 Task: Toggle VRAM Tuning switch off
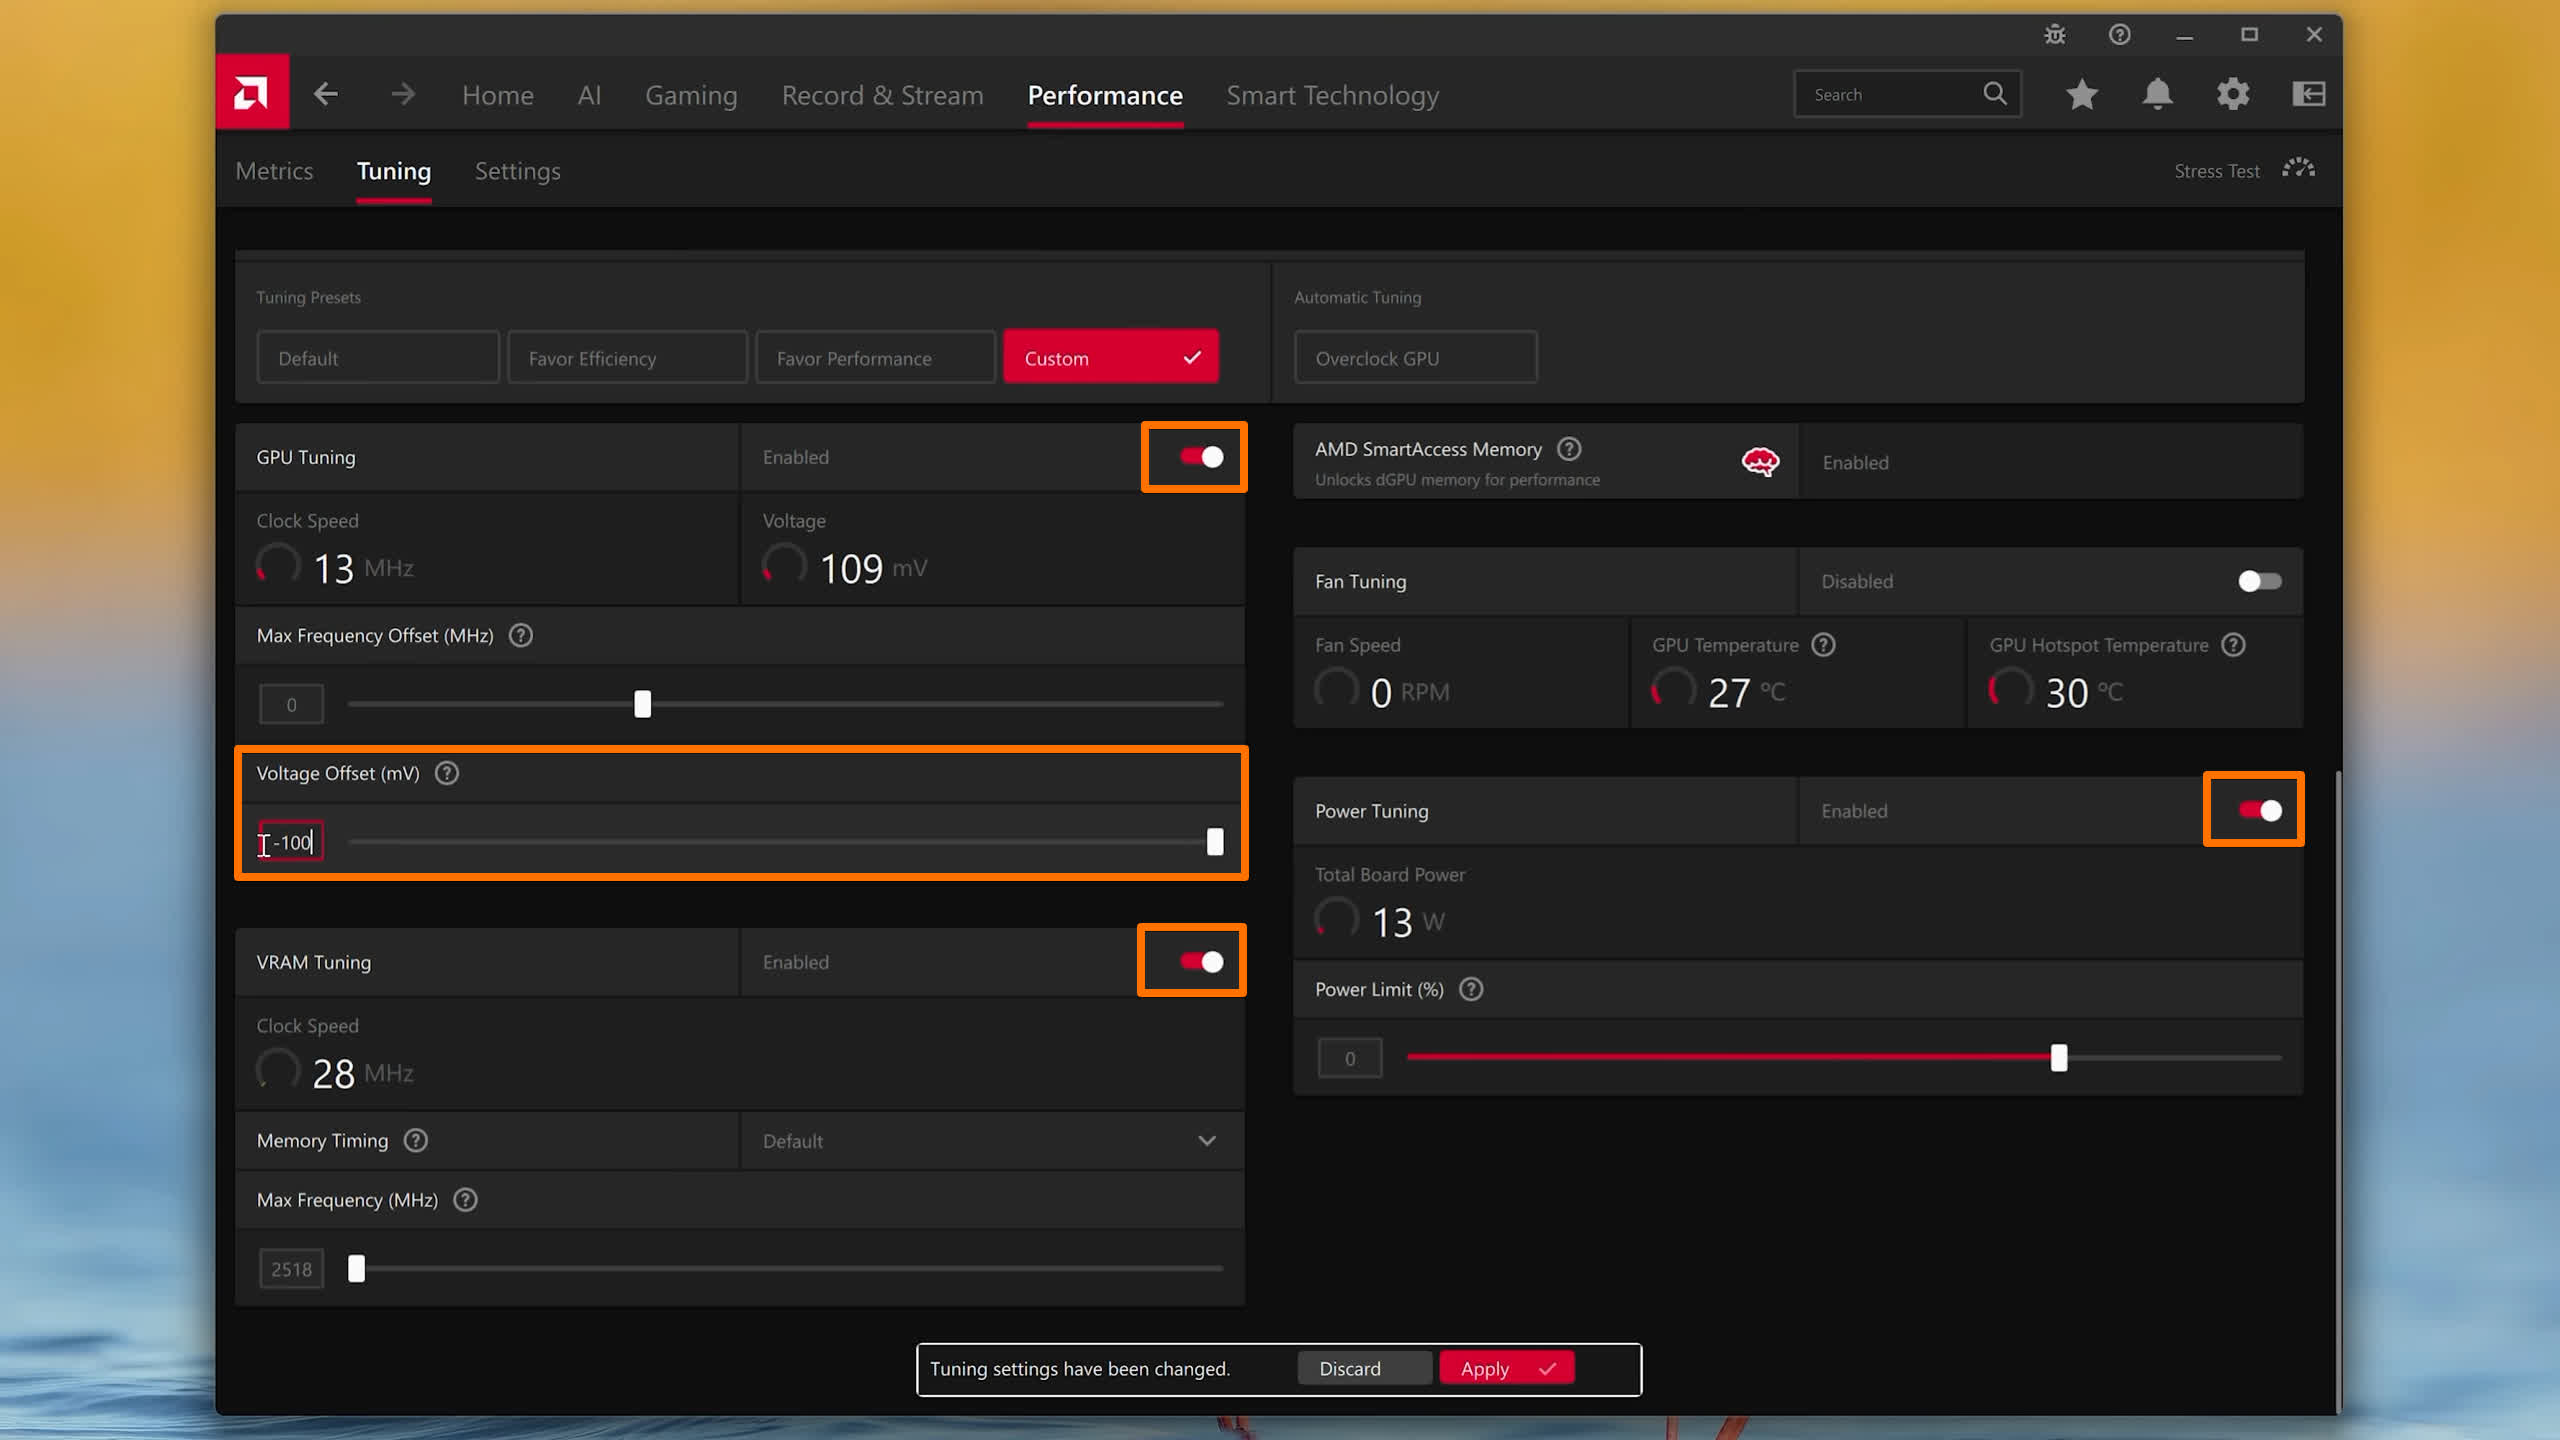(1201, 962)
